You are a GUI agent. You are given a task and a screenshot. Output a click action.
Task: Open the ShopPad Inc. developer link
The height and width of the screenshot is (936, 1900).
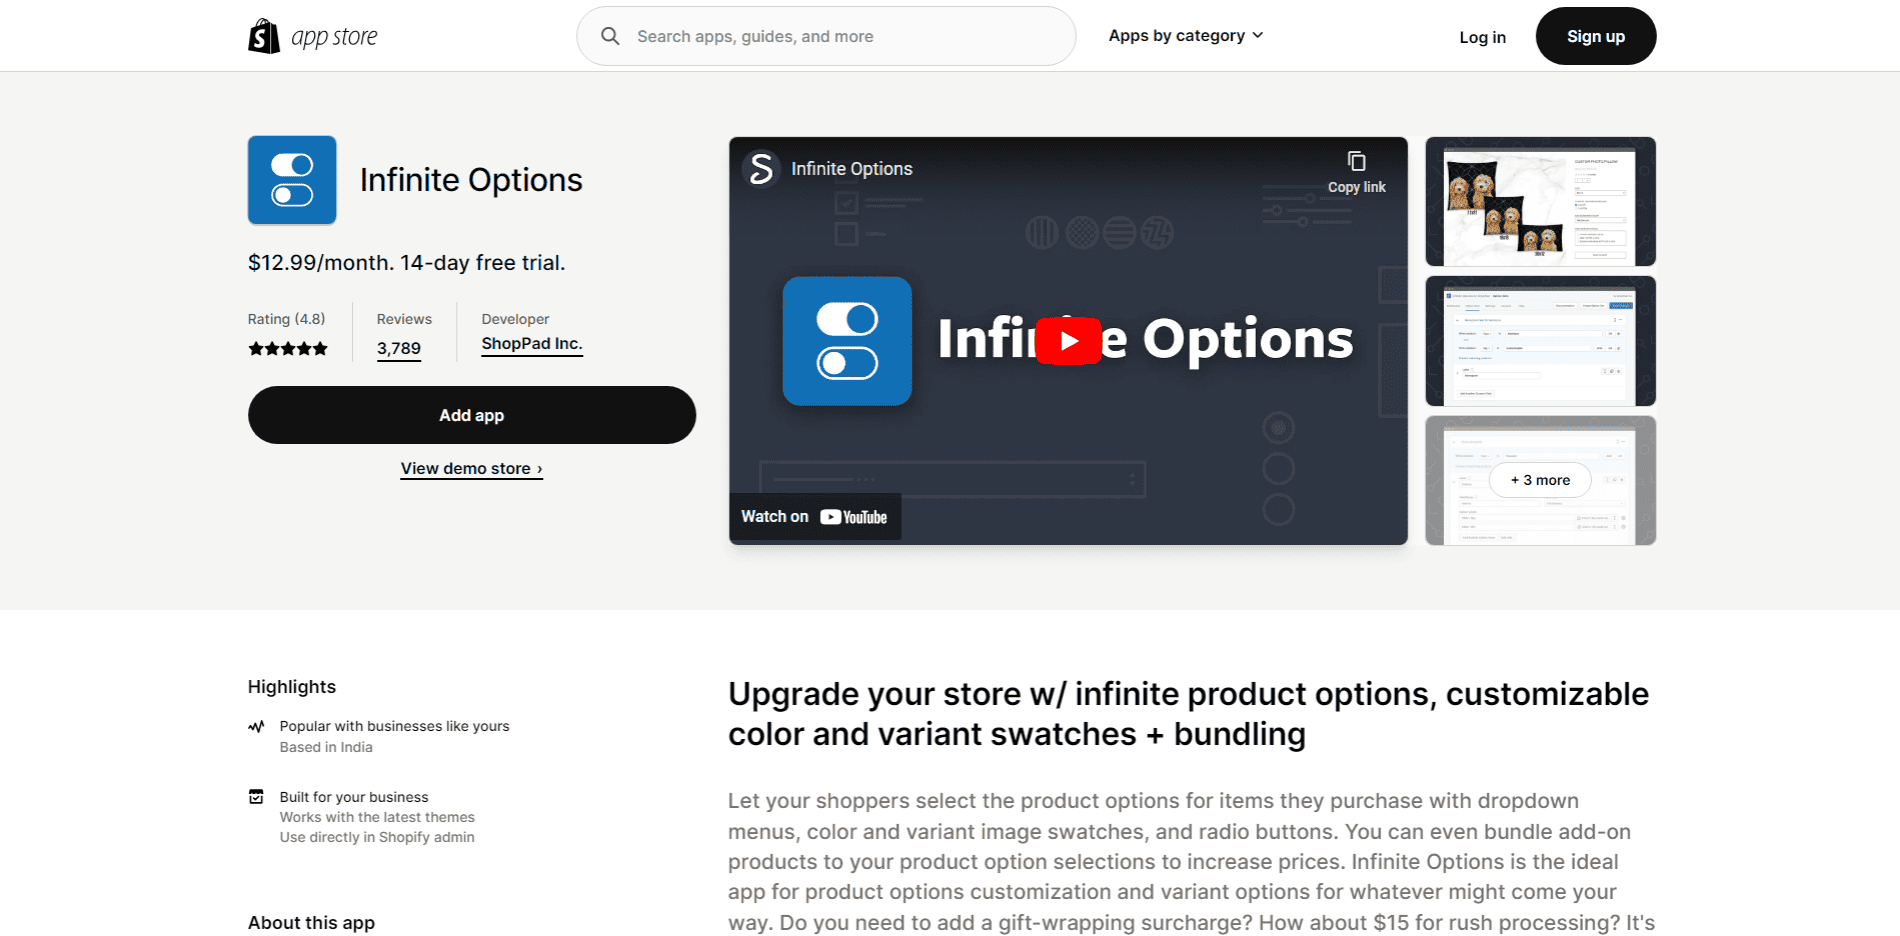[532, 344]
